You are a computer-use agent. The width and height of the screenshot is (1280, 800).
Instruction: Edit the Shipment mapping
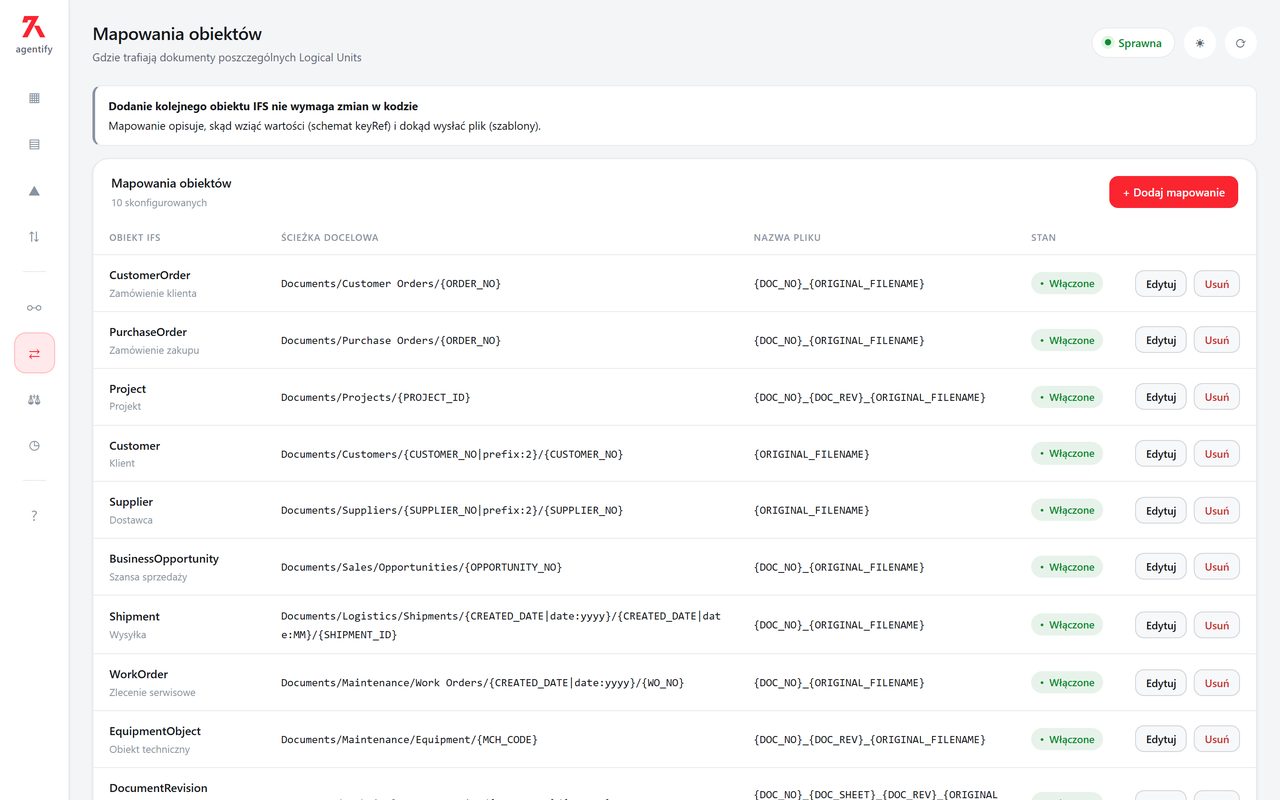point(1160,625)
